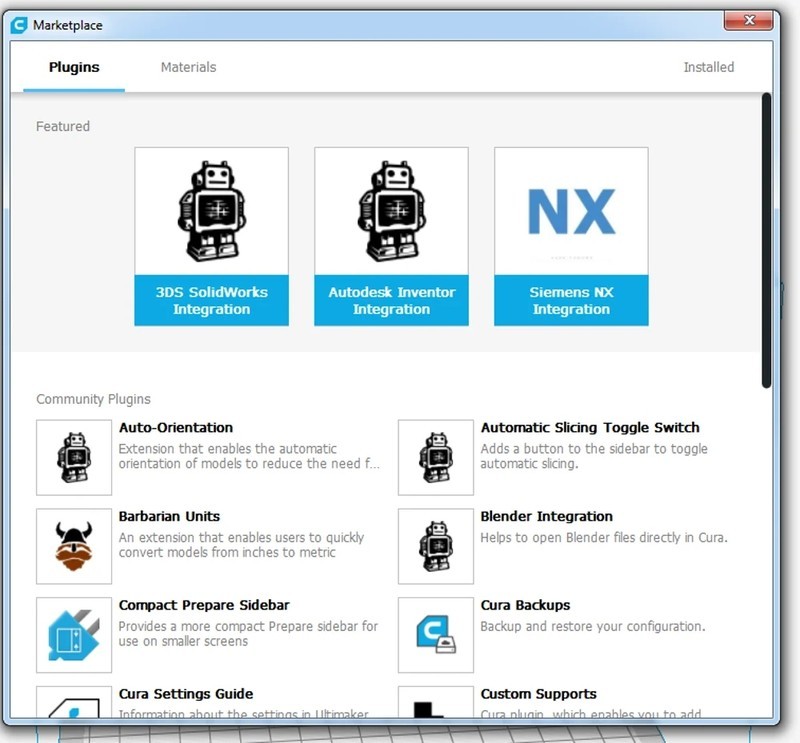Show the Installed packages list
This screenshot has width=800, height=743.
pos(708,67)
